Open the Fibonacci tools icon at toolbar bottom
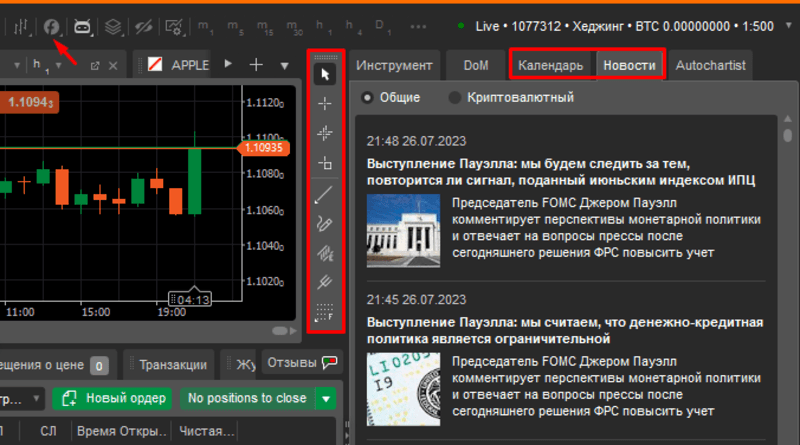 tap(324, 312)
